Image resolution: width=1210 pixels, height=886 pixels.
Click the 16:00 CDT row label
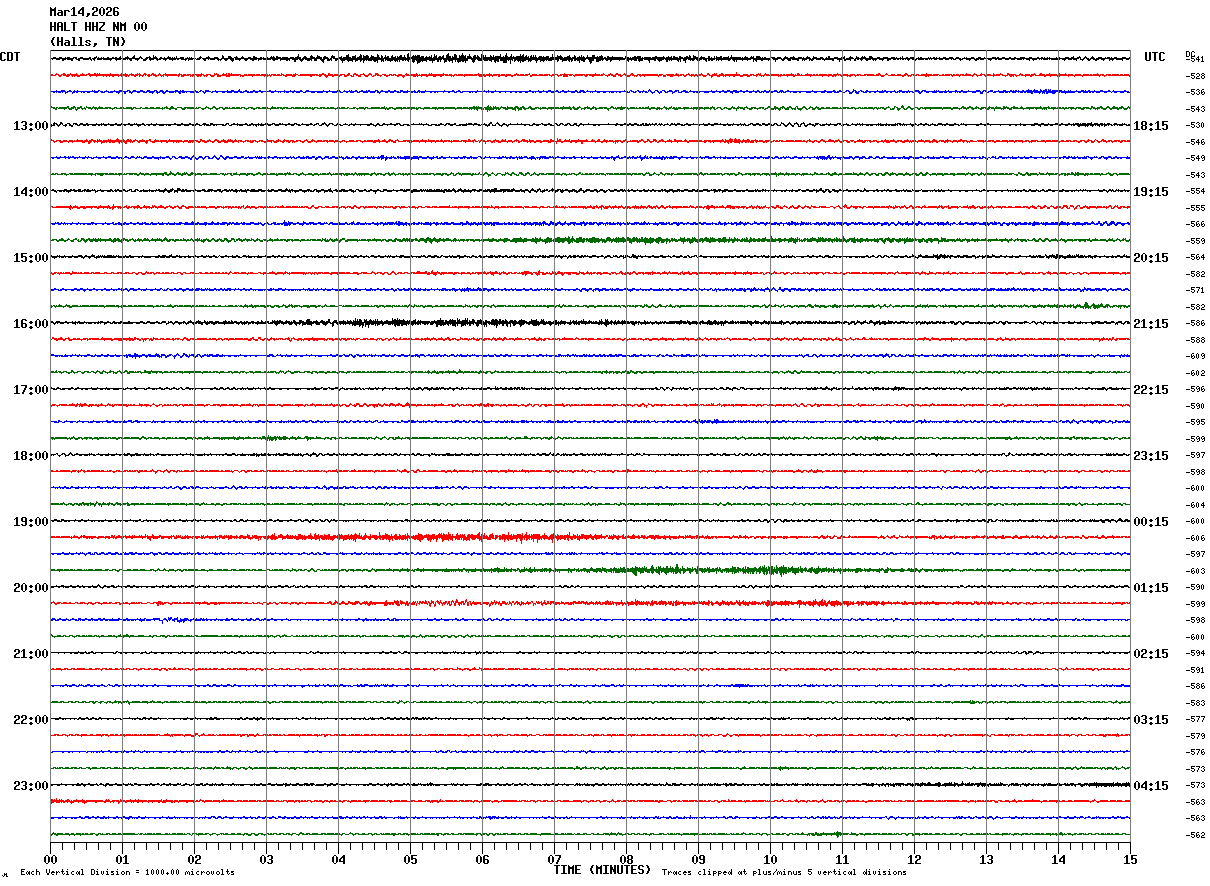[x=30, y=324]
